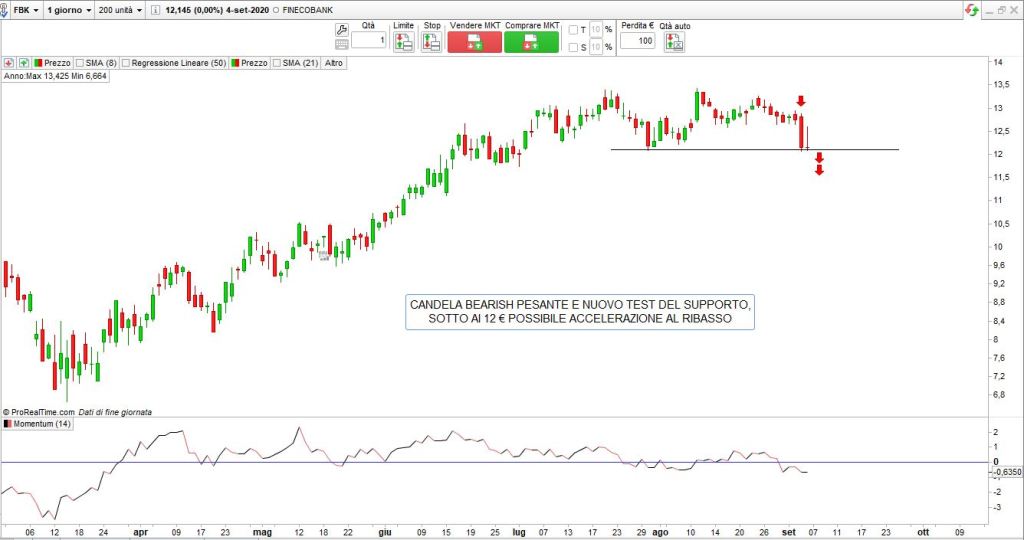Toggle the Regressione Lineare (50) checkbox

[127, 63]
